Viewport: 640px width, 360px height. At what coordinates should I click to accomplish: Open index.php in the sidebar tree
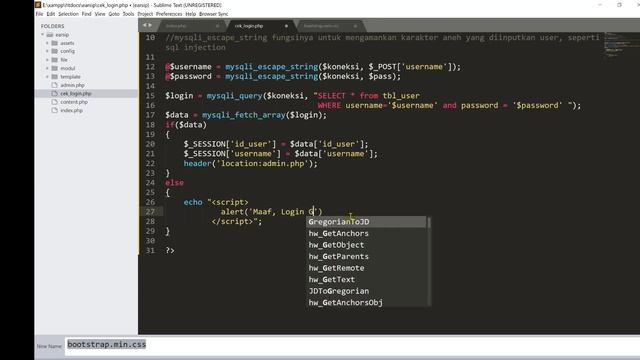(x=71, y=110)
